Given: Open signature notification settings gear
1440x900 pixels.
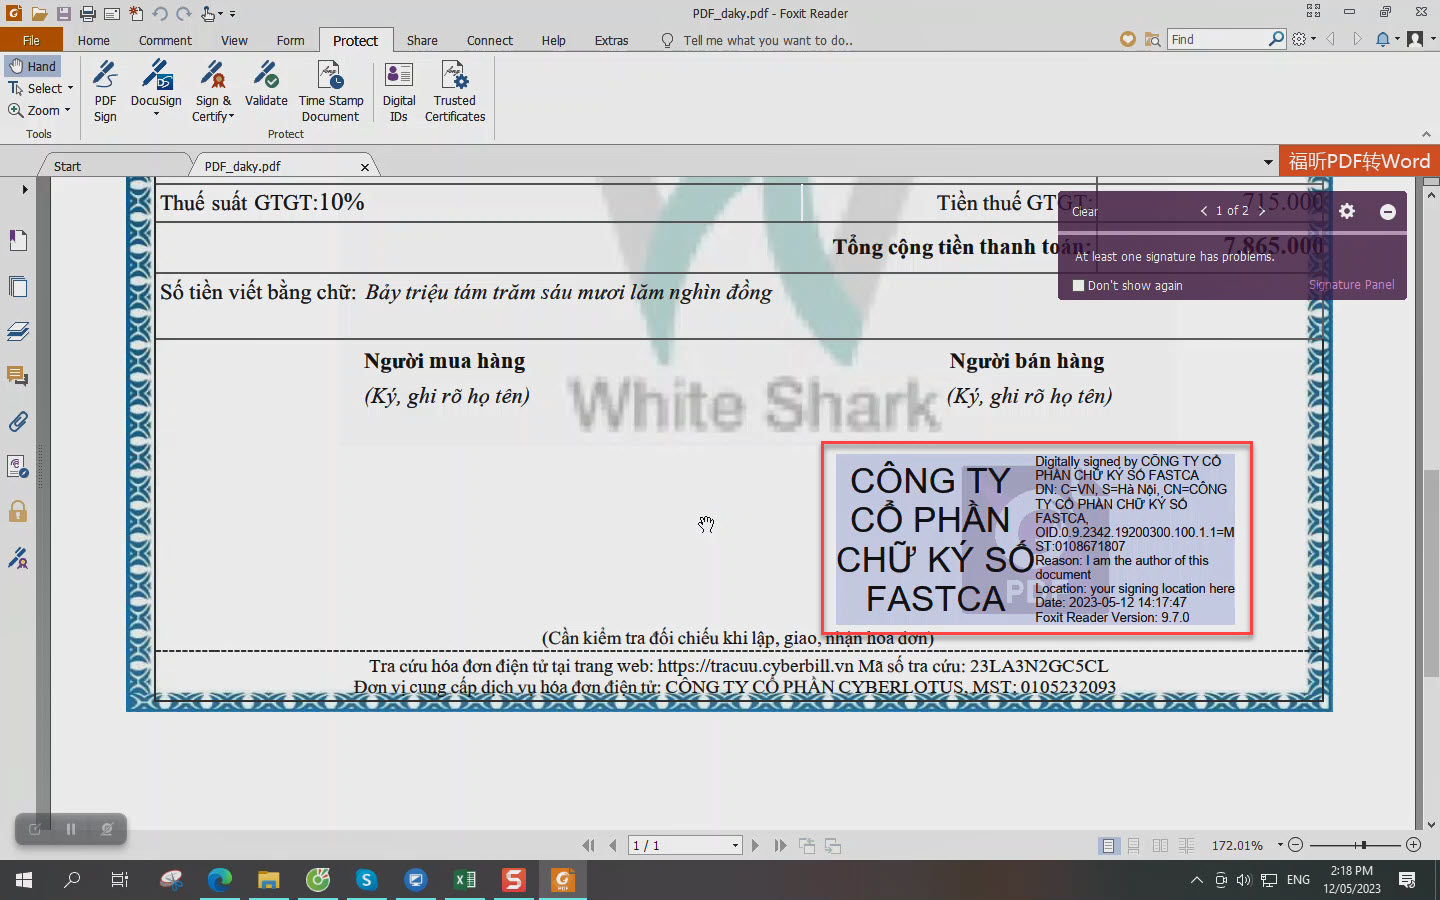Looking at the screenshot, I should [x=1347, y=211].
